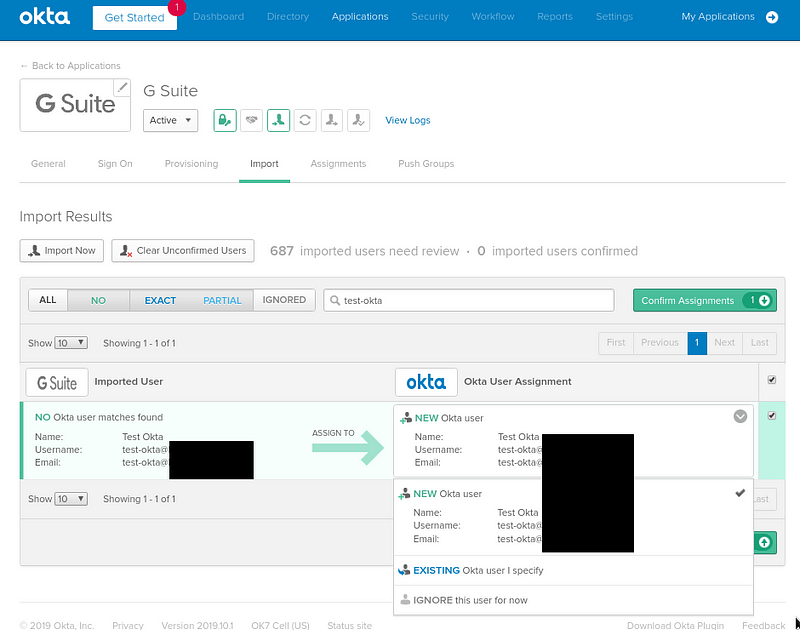
Task: Click the Next page button
Action: [724, 343]
